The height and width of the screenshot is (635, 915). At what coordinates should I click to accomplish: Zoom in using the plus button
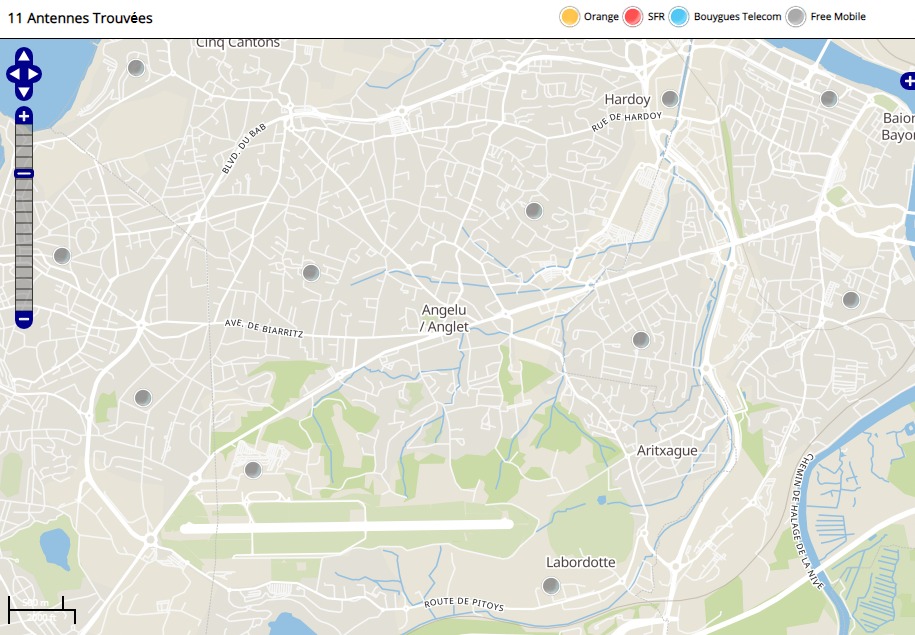pos(24,116)
